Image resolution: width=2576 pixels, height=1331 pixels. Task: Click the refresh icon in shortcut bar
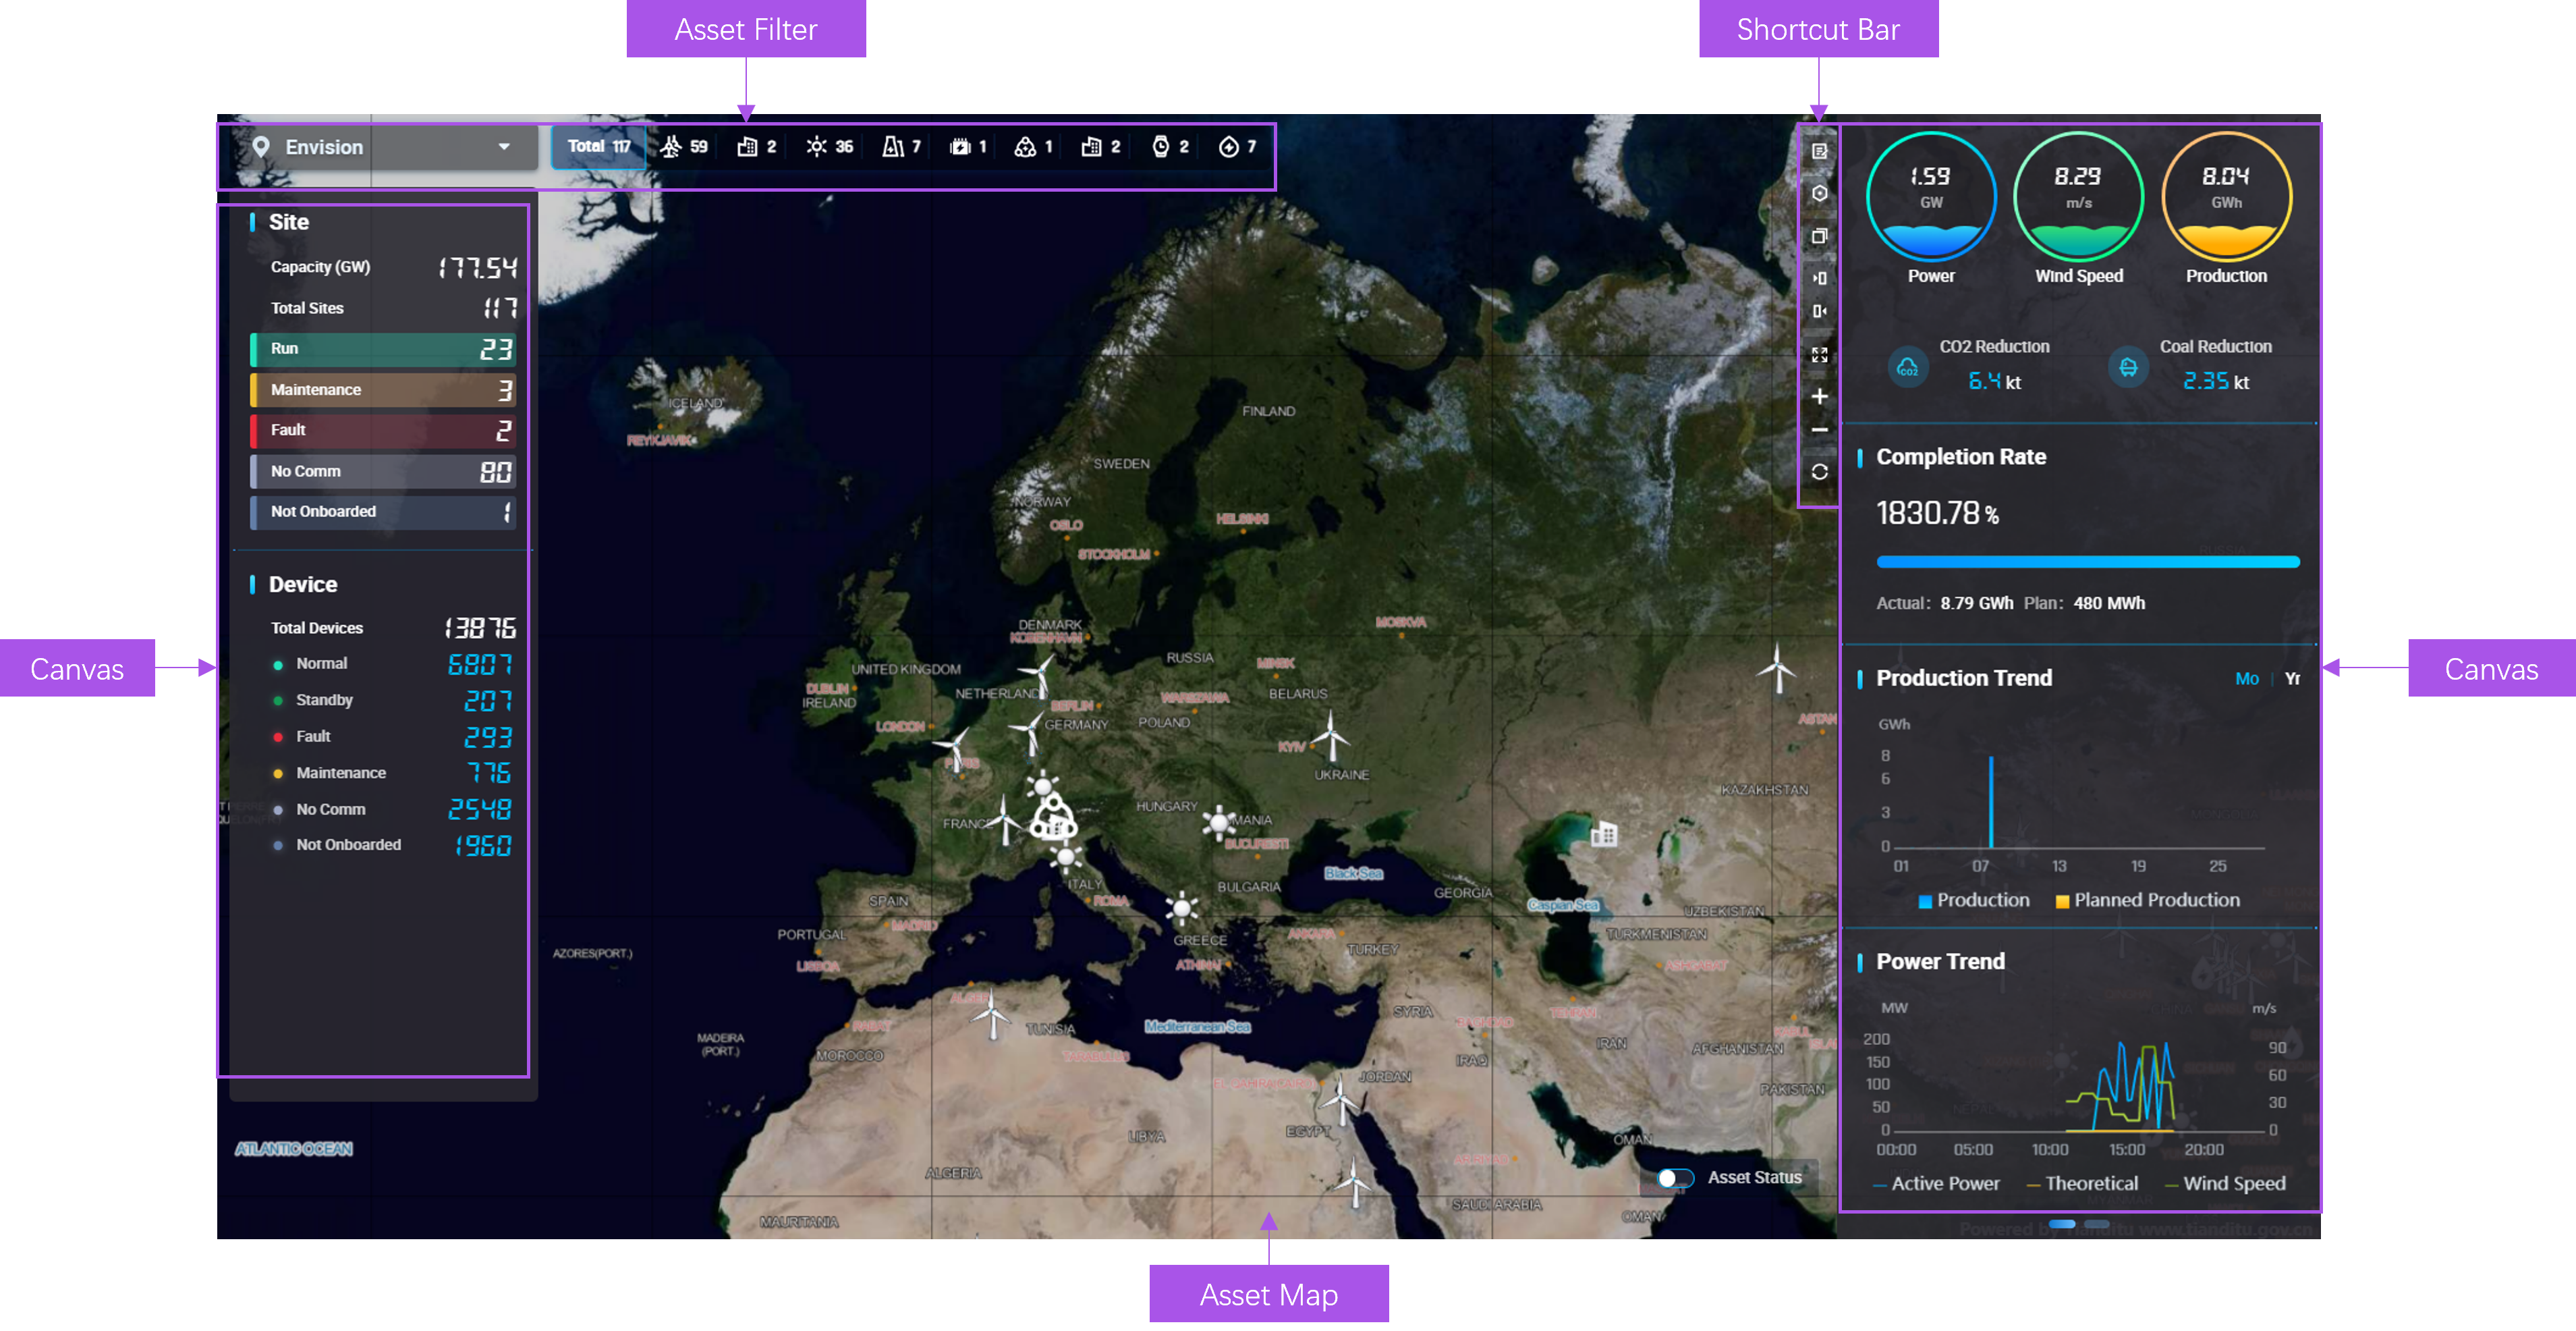point(1819,472)
